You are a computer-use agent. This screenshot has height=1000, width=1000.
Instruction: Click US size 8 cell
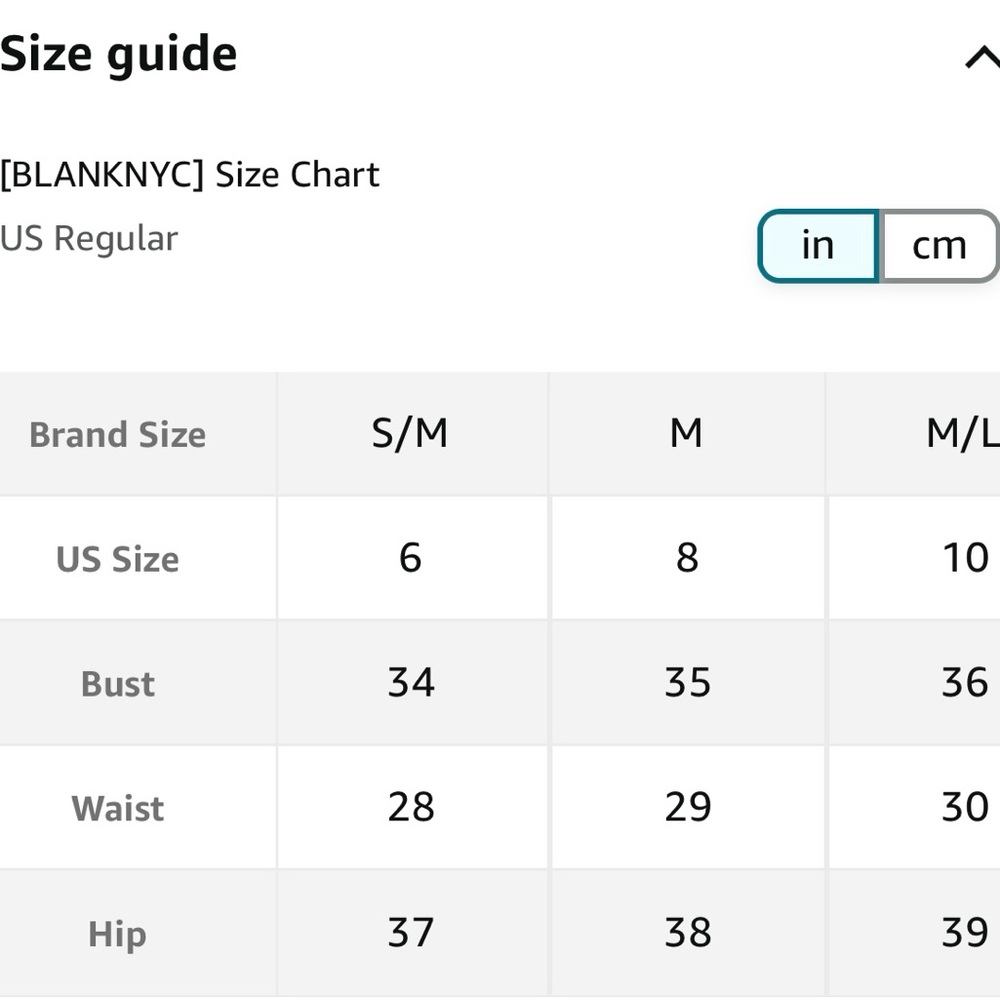point(687,557)
